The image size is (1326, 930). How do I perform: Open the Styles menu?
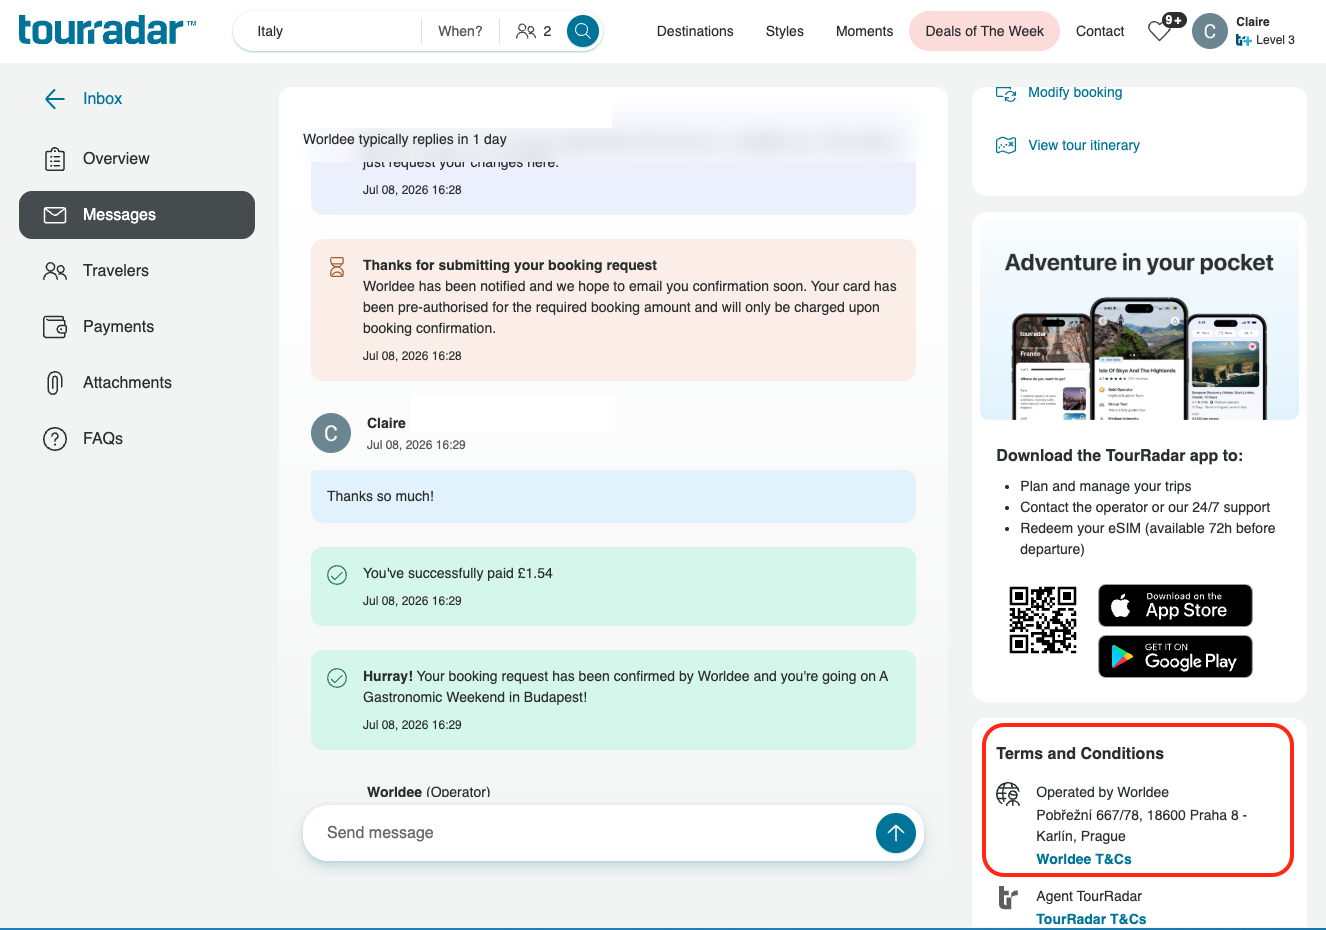[785, 31]
